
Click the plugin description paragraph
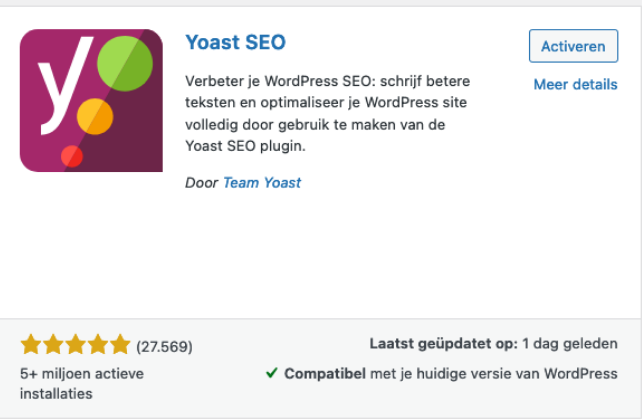tap(328, 113)
